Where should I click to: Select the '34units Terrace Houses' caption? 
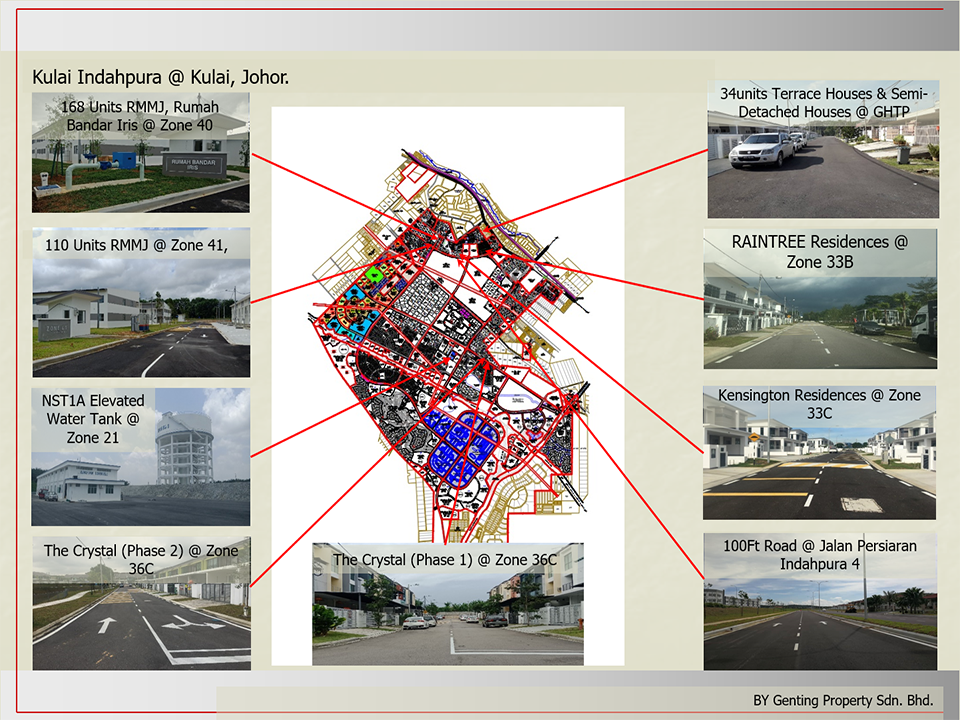823,103
